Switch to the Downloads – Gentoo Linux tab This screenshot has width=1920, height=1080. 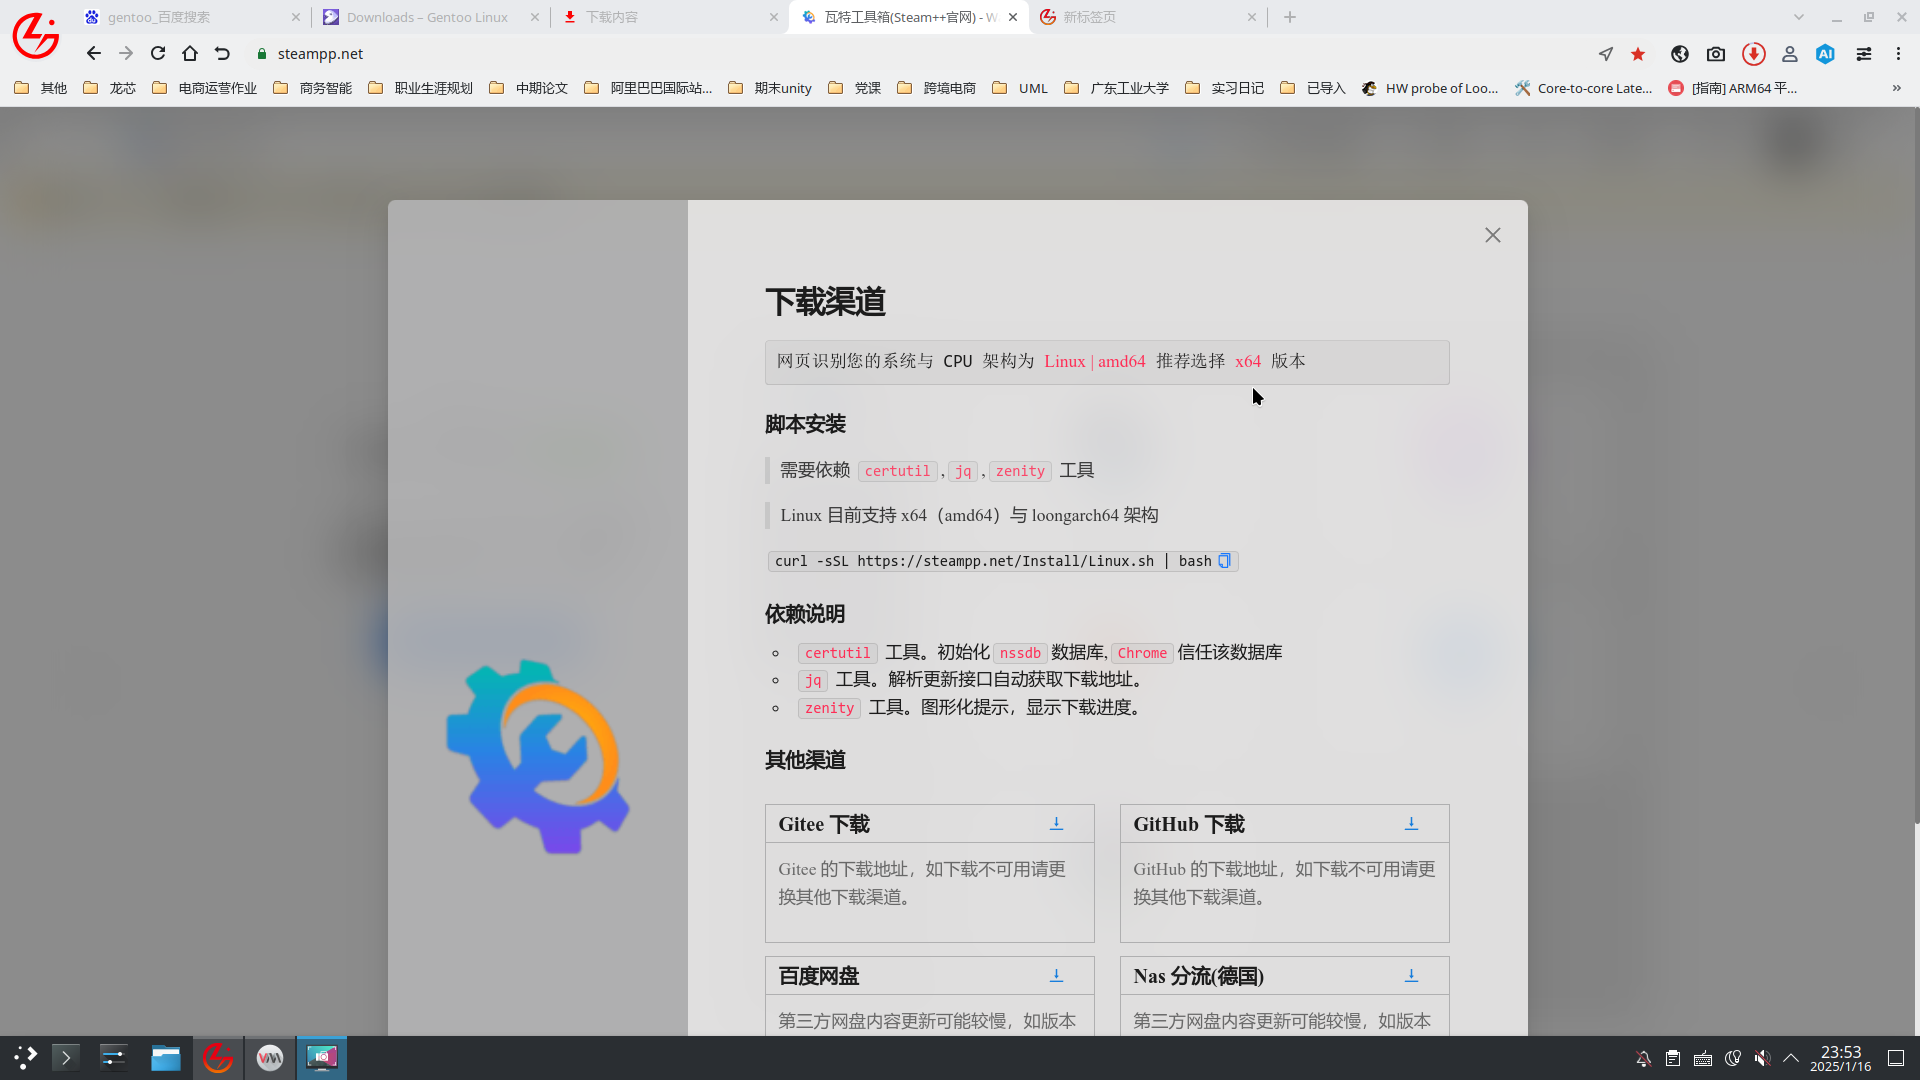tap(427, 17)
